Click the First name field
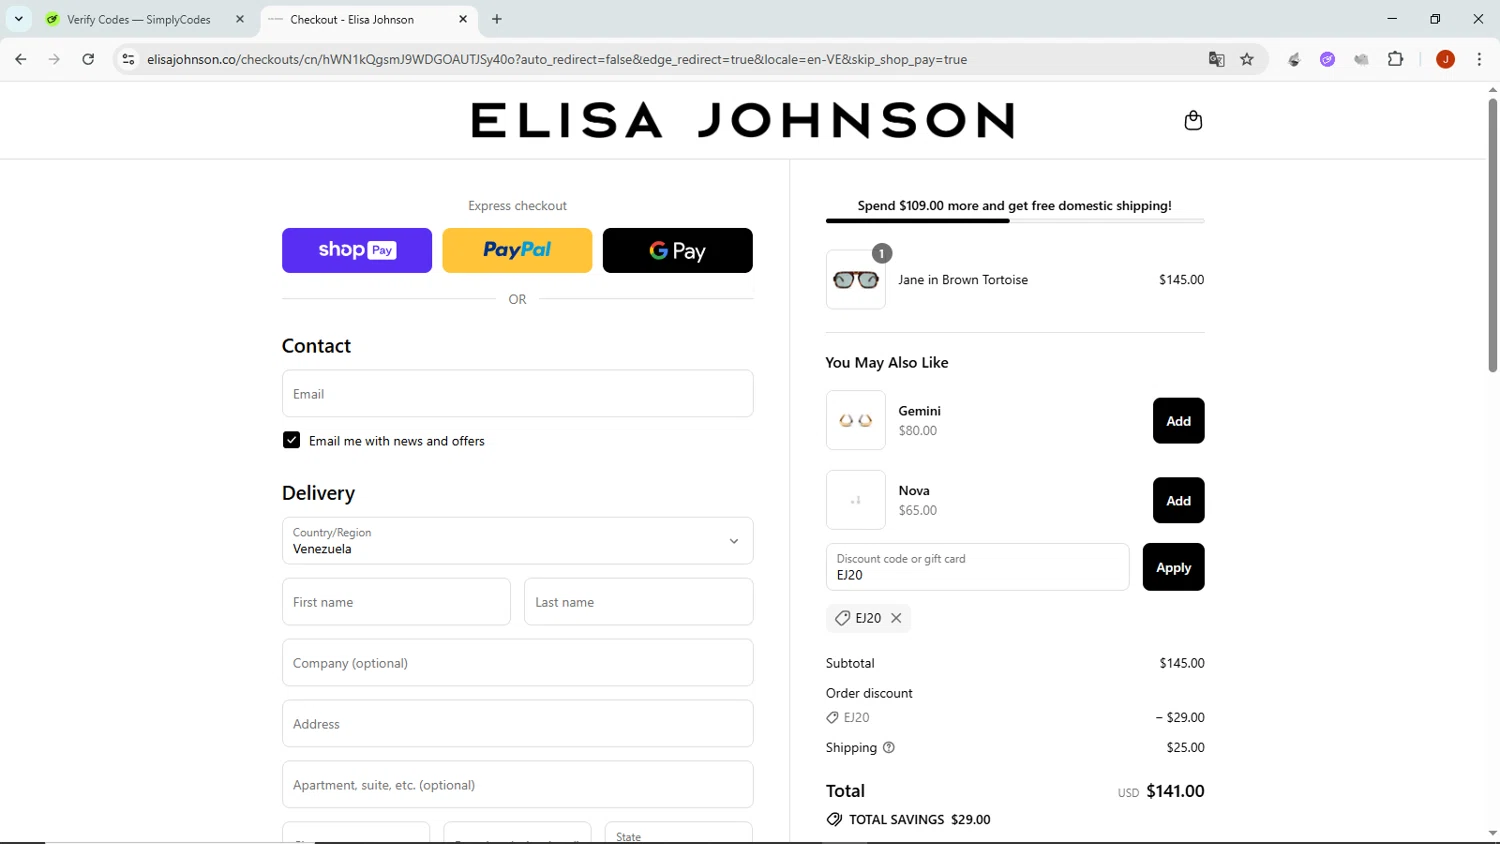The width and height of the screenshot is (1500, 844). (x=396, y=602)
